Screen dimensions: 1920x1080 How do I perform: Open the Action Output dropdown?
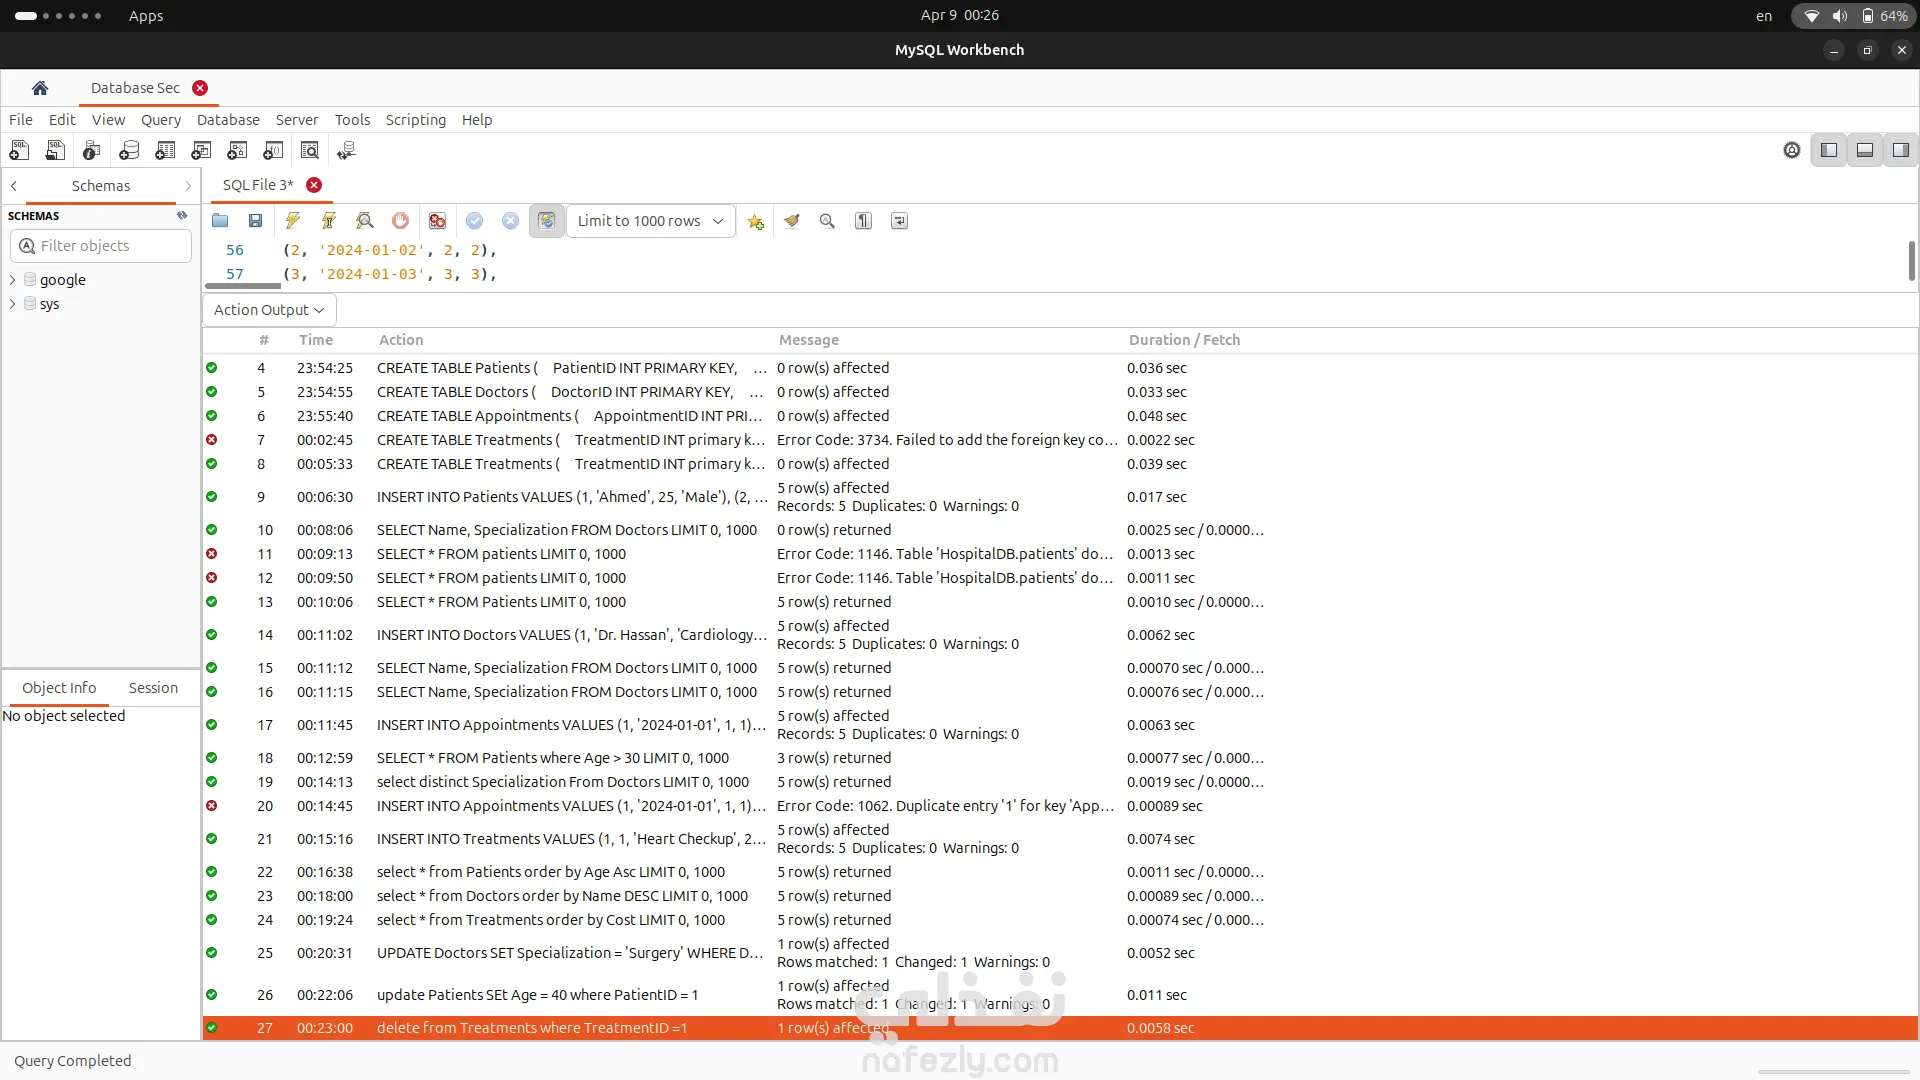pos(269,310)
